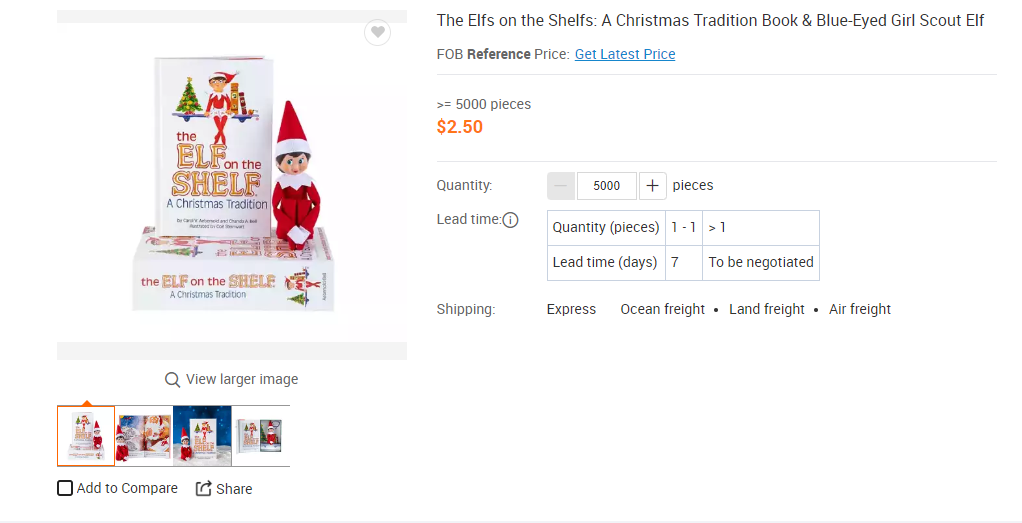Click the quantity input field showing 5000
Viewport: 1022px width, 523px height.
click(607, 185)
